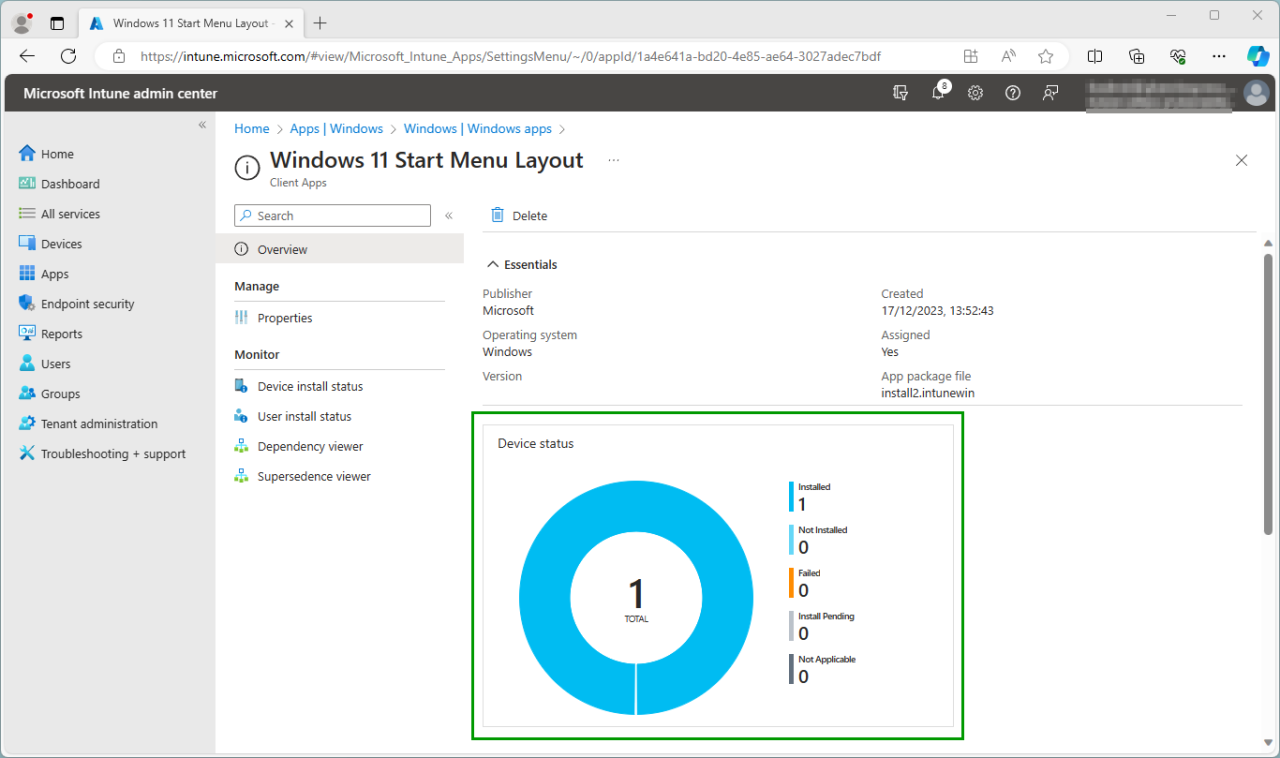1280x758 pixels.
Task: Click the help question mark icon
Action: pyautogui.click(x=1013, y=93)
